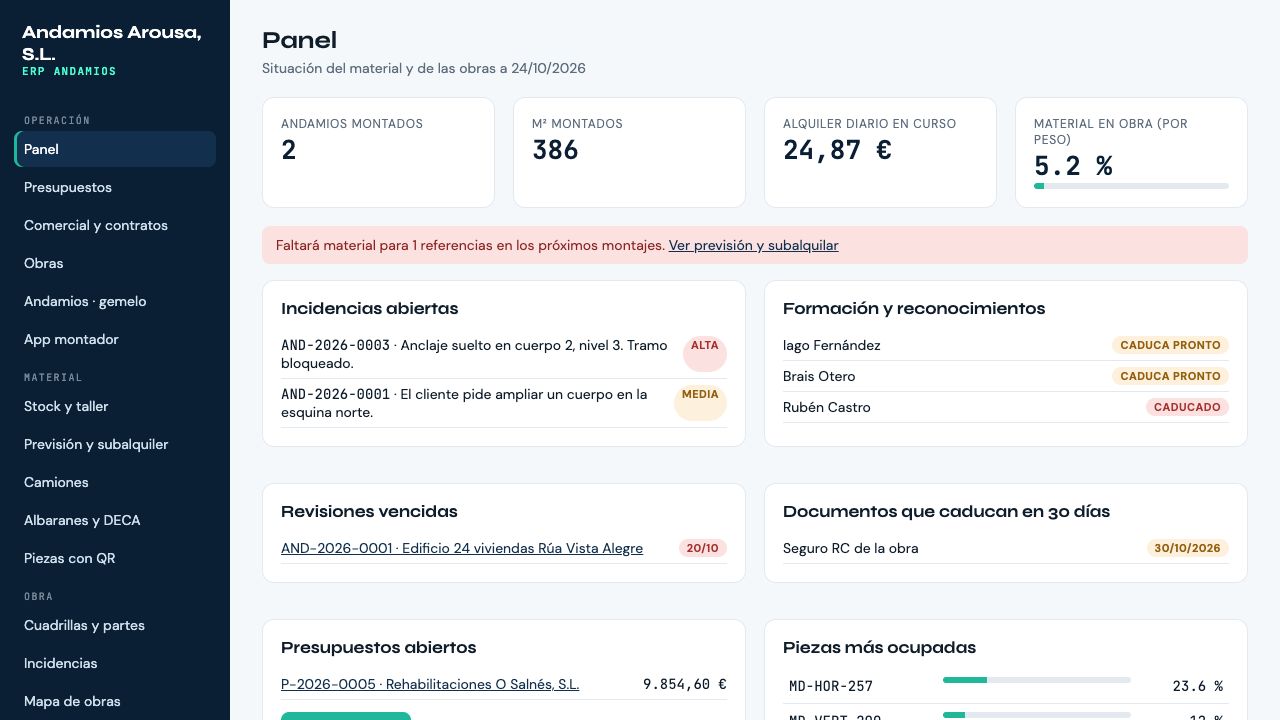Image resolution: width=1280 pixels, height=720 pixels.
Task: Select incident text about ampliar un cuerpo
Action: pos(464,403)
